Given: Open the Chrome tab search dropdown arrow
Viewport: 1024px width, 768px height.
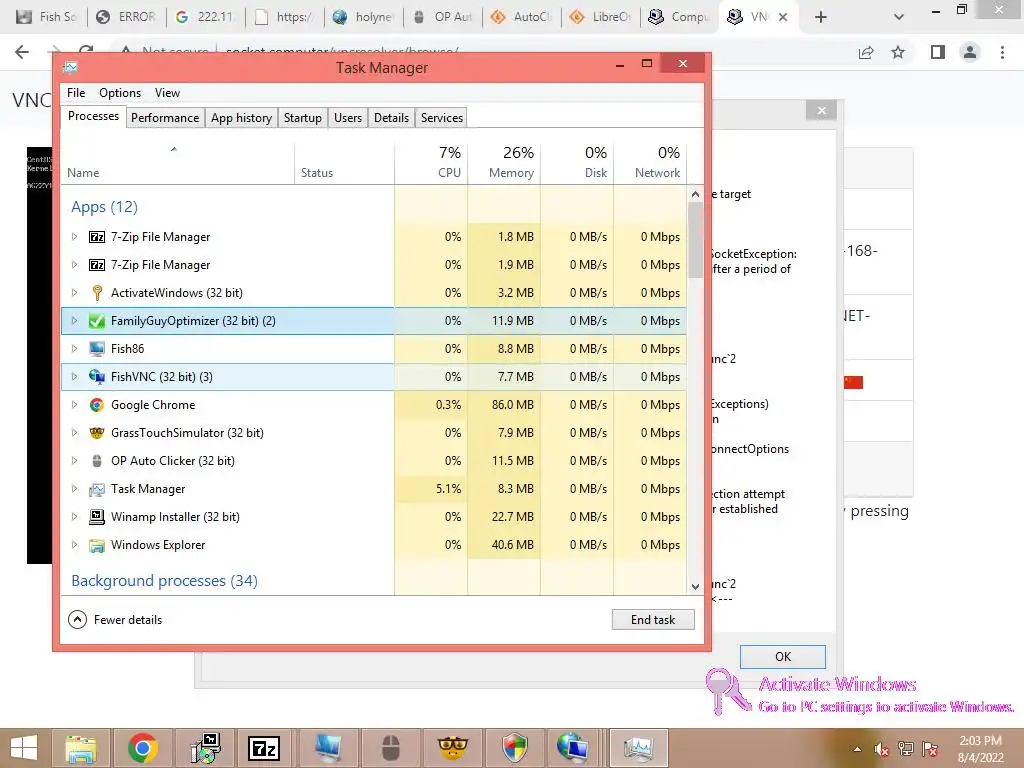Looking at the screenshot, I should tap(899, 17).
